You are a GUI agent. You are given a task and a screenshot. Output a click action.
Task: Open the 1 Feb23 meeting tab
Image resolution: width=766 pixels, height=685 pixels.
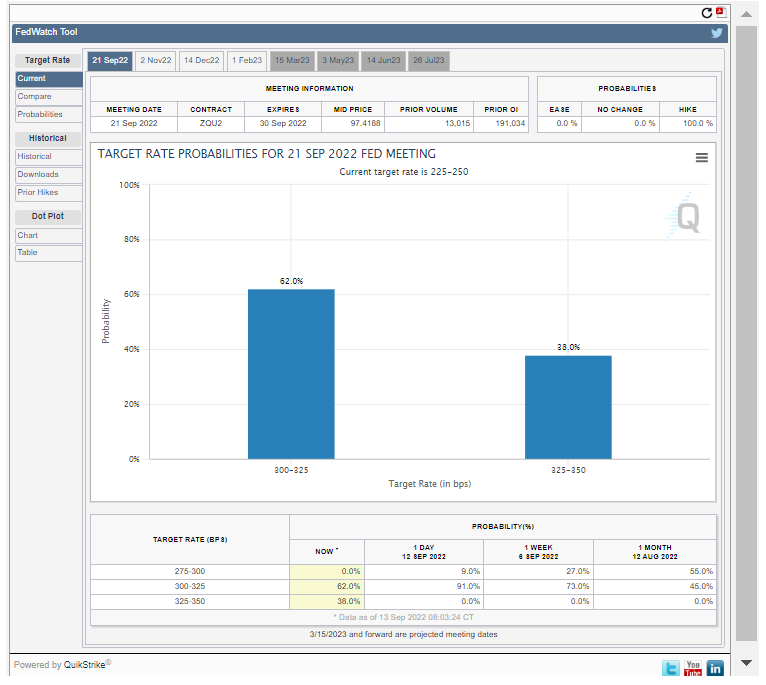[246, 61]
